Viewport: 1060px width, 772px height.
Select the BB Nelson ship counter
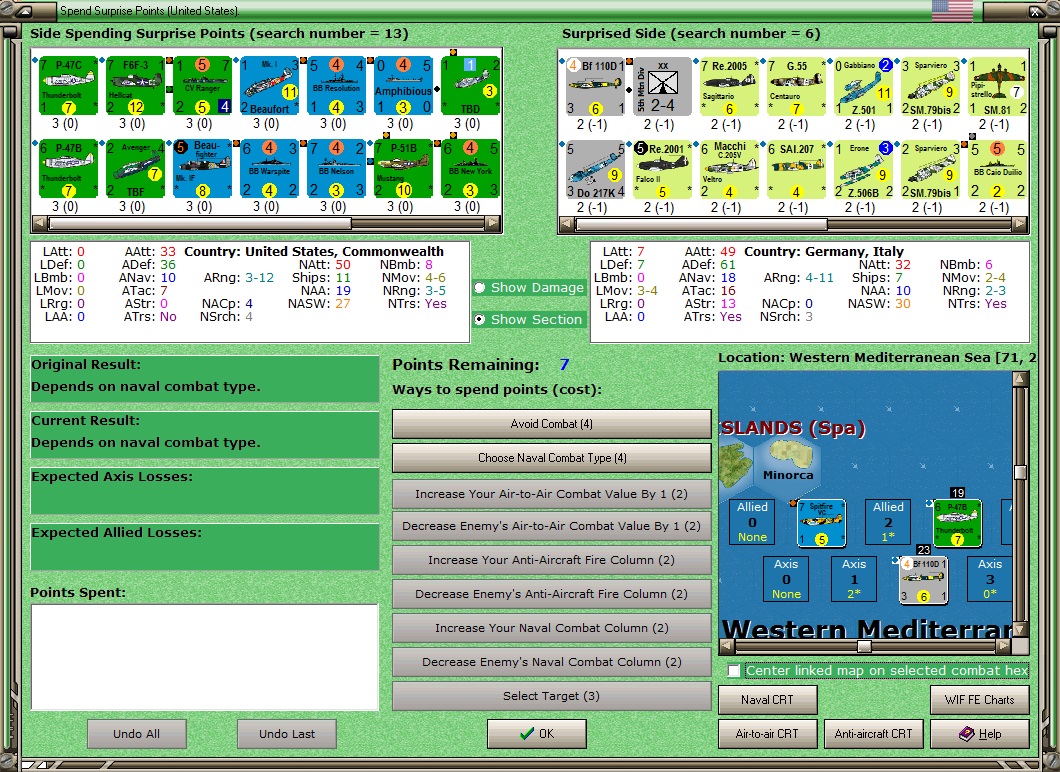[x=336, y=169]
